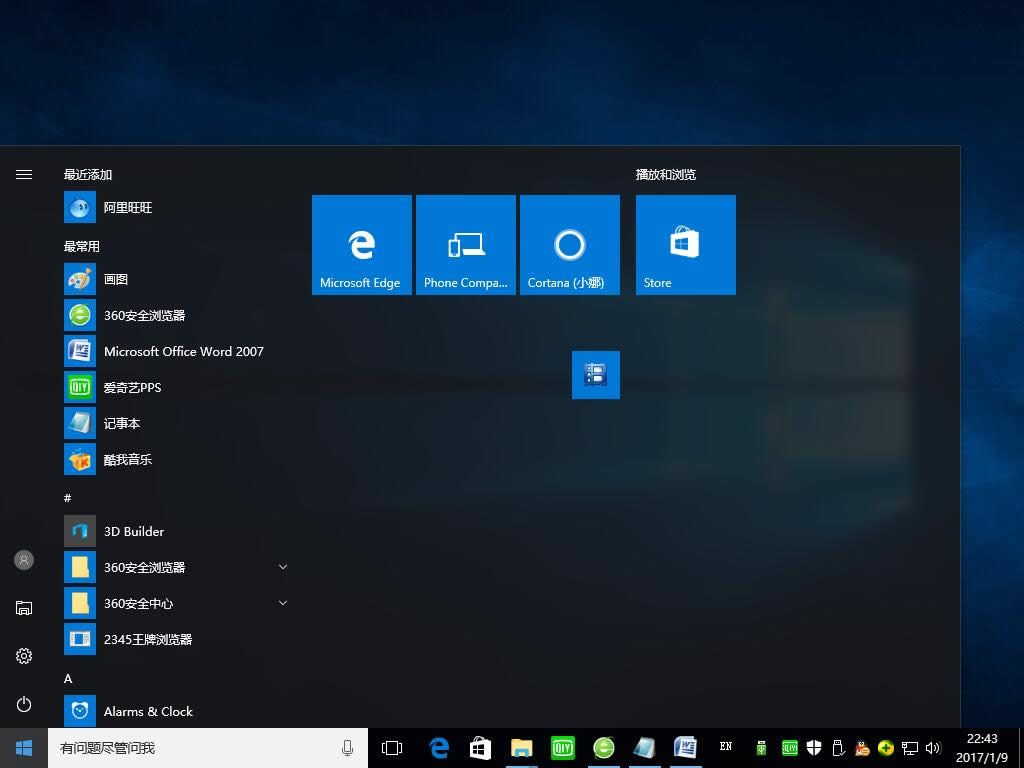Open the Power menu
This screenshot has width=1024, height=768.
(24, 704)
